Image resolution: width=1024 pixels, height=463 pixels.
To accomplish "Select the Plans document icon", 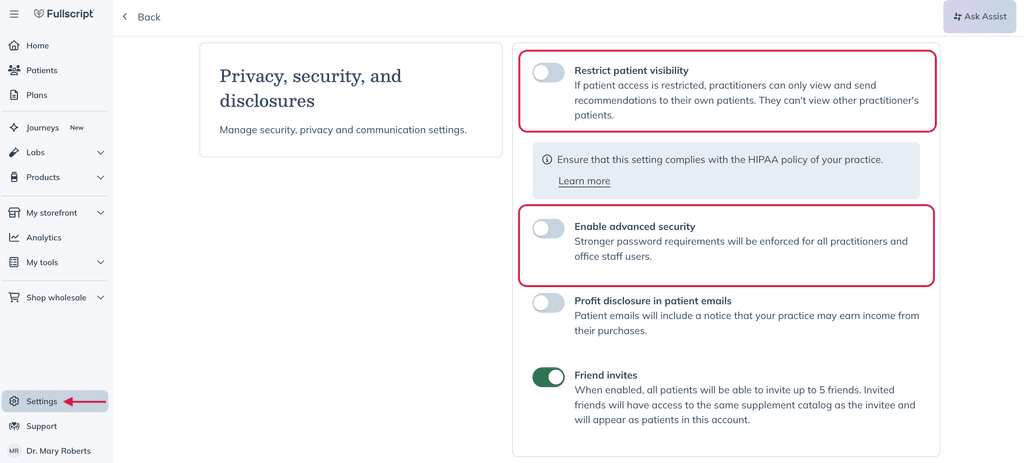I will pos(14,95).
